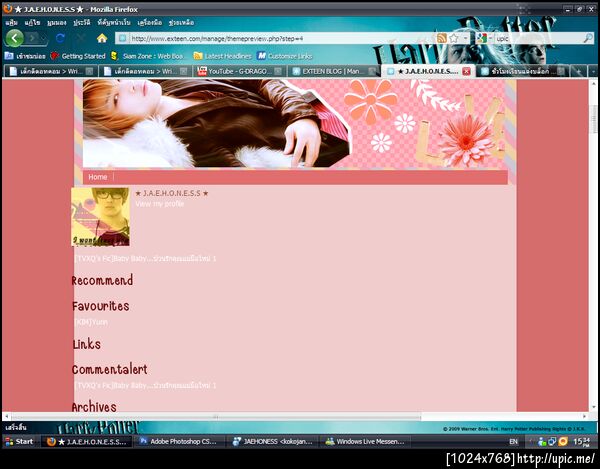Open the Siam Zone : Web Boa... bookmark

click(x=148, y=56)
